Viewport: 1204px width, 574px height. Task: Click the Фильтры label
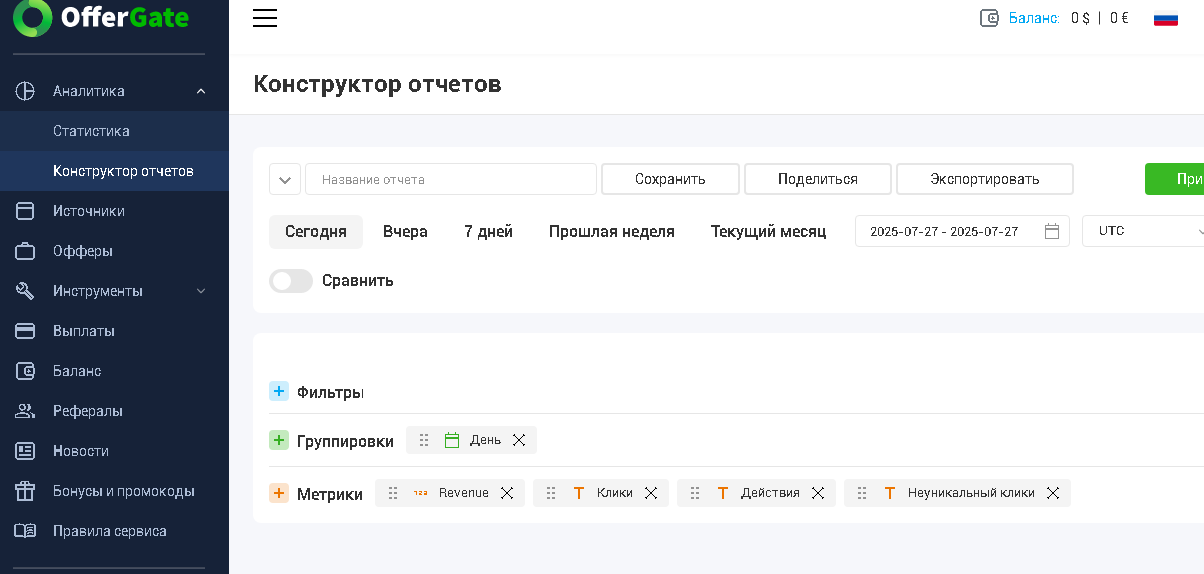[330, 392]
